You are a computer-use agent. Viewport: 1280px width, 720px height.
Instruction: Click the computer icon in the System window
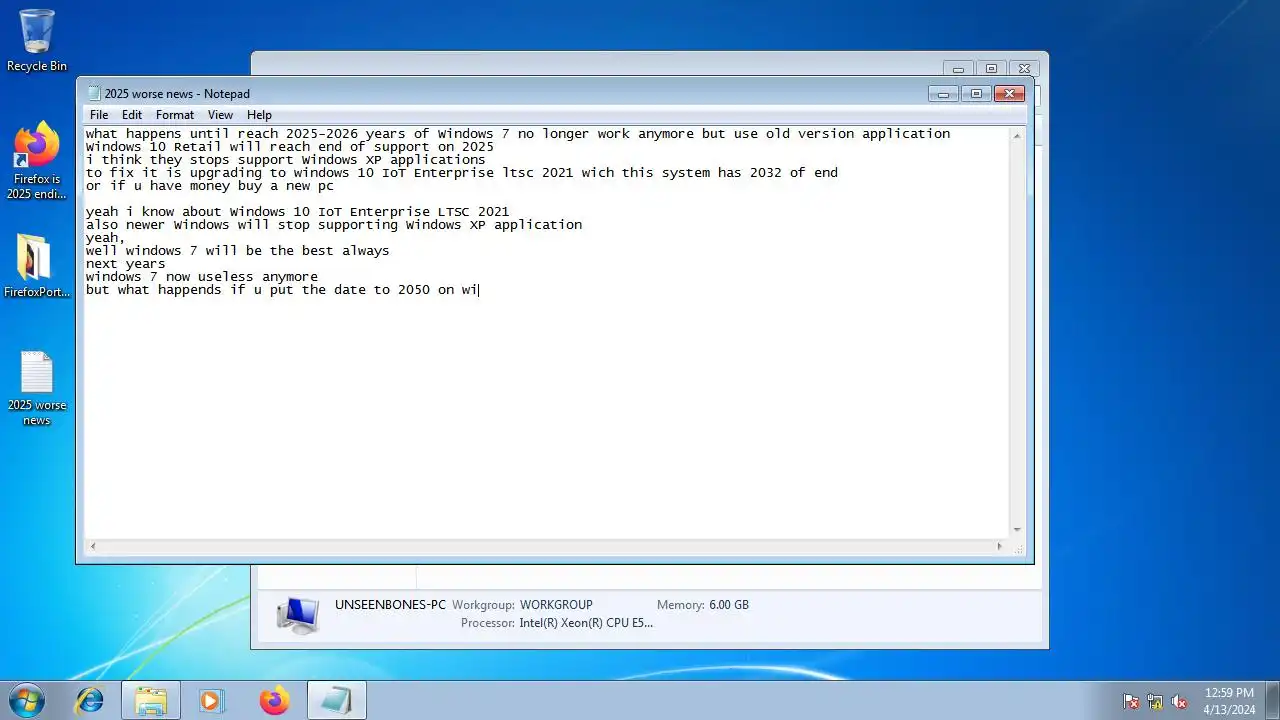[298, 615]
